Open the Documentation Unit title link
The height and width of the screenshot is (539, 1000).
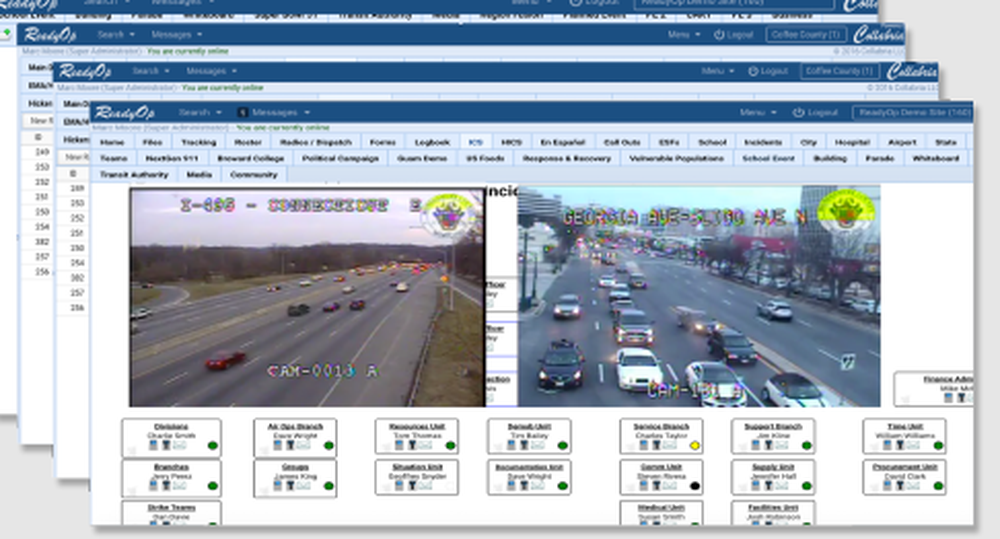click(529, 467)
